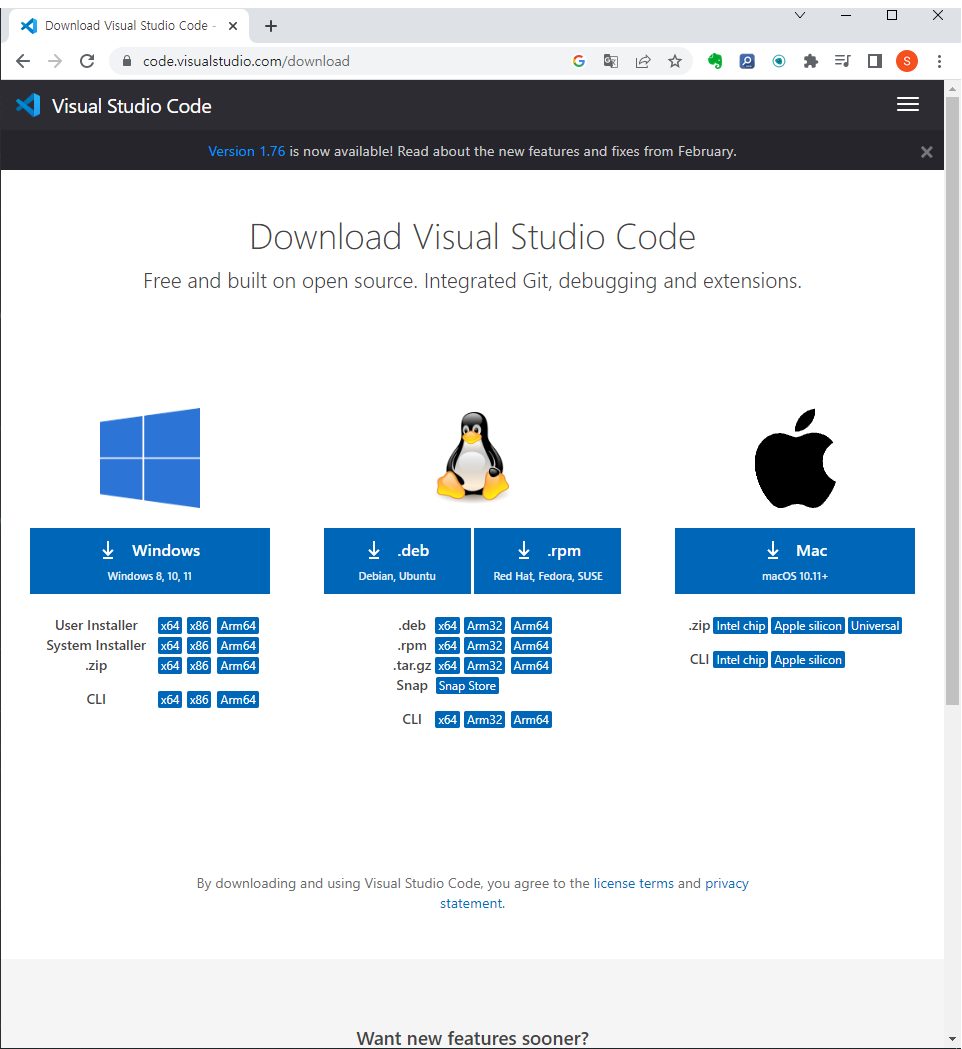Click the Apple logo image
Screen dimensions: 962x1049
pyautogui.click(x=795, y=458)
